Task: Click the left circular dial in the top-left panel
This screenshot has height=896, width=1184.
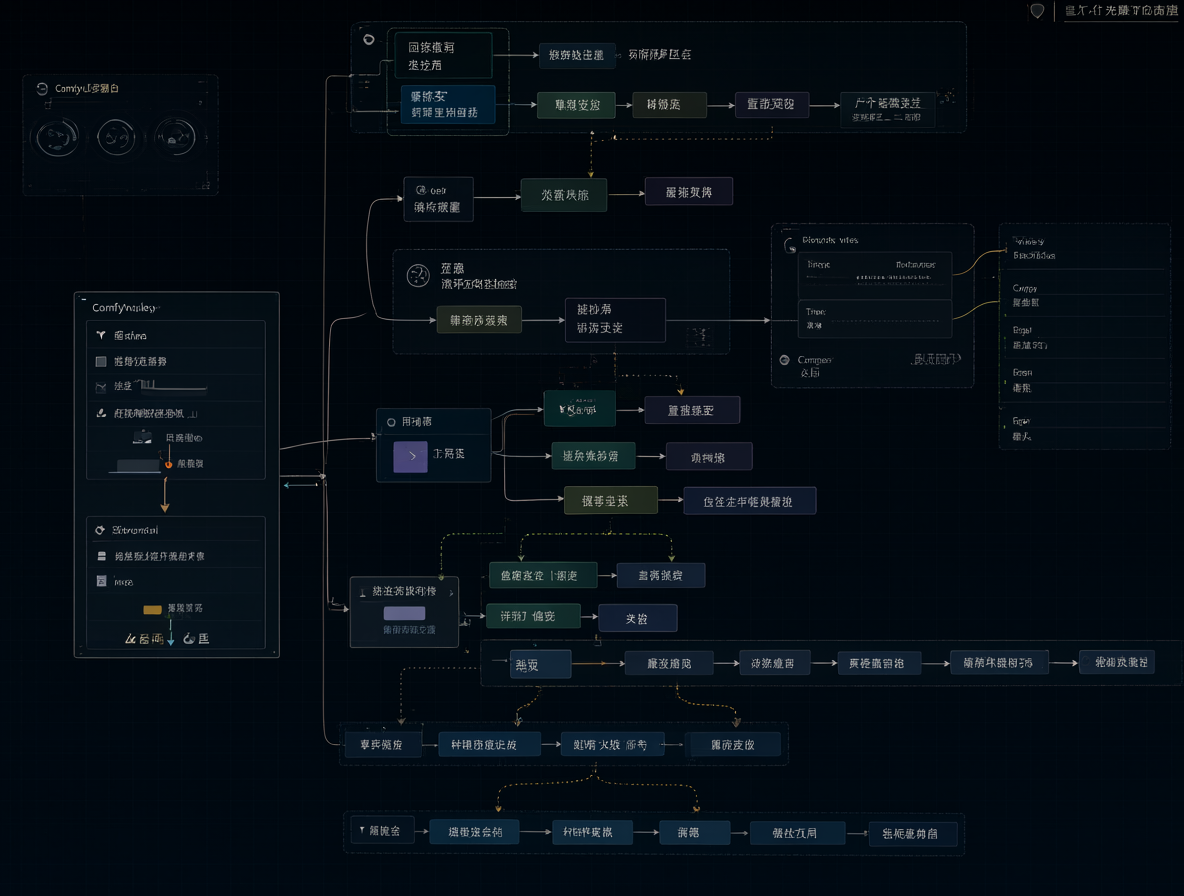Action: (x=57, y=138)
